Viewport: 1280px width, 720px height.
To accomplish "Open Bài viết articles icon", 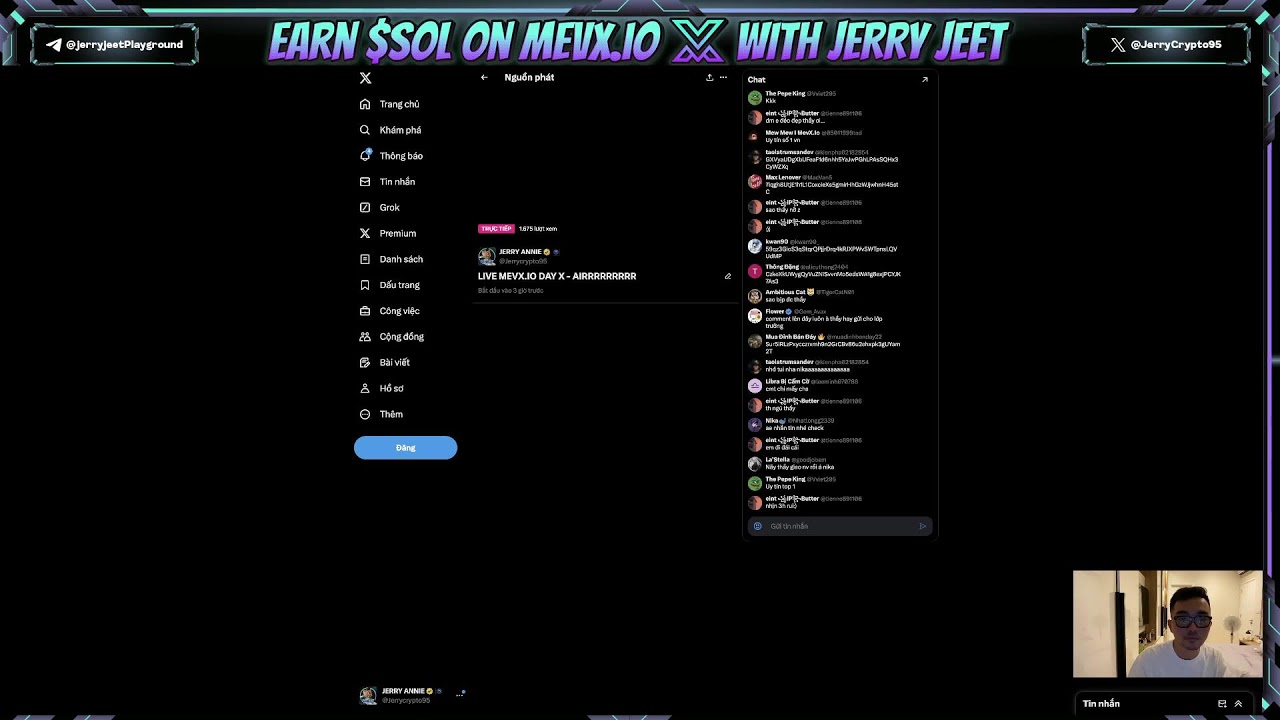I will click(365, 362).
